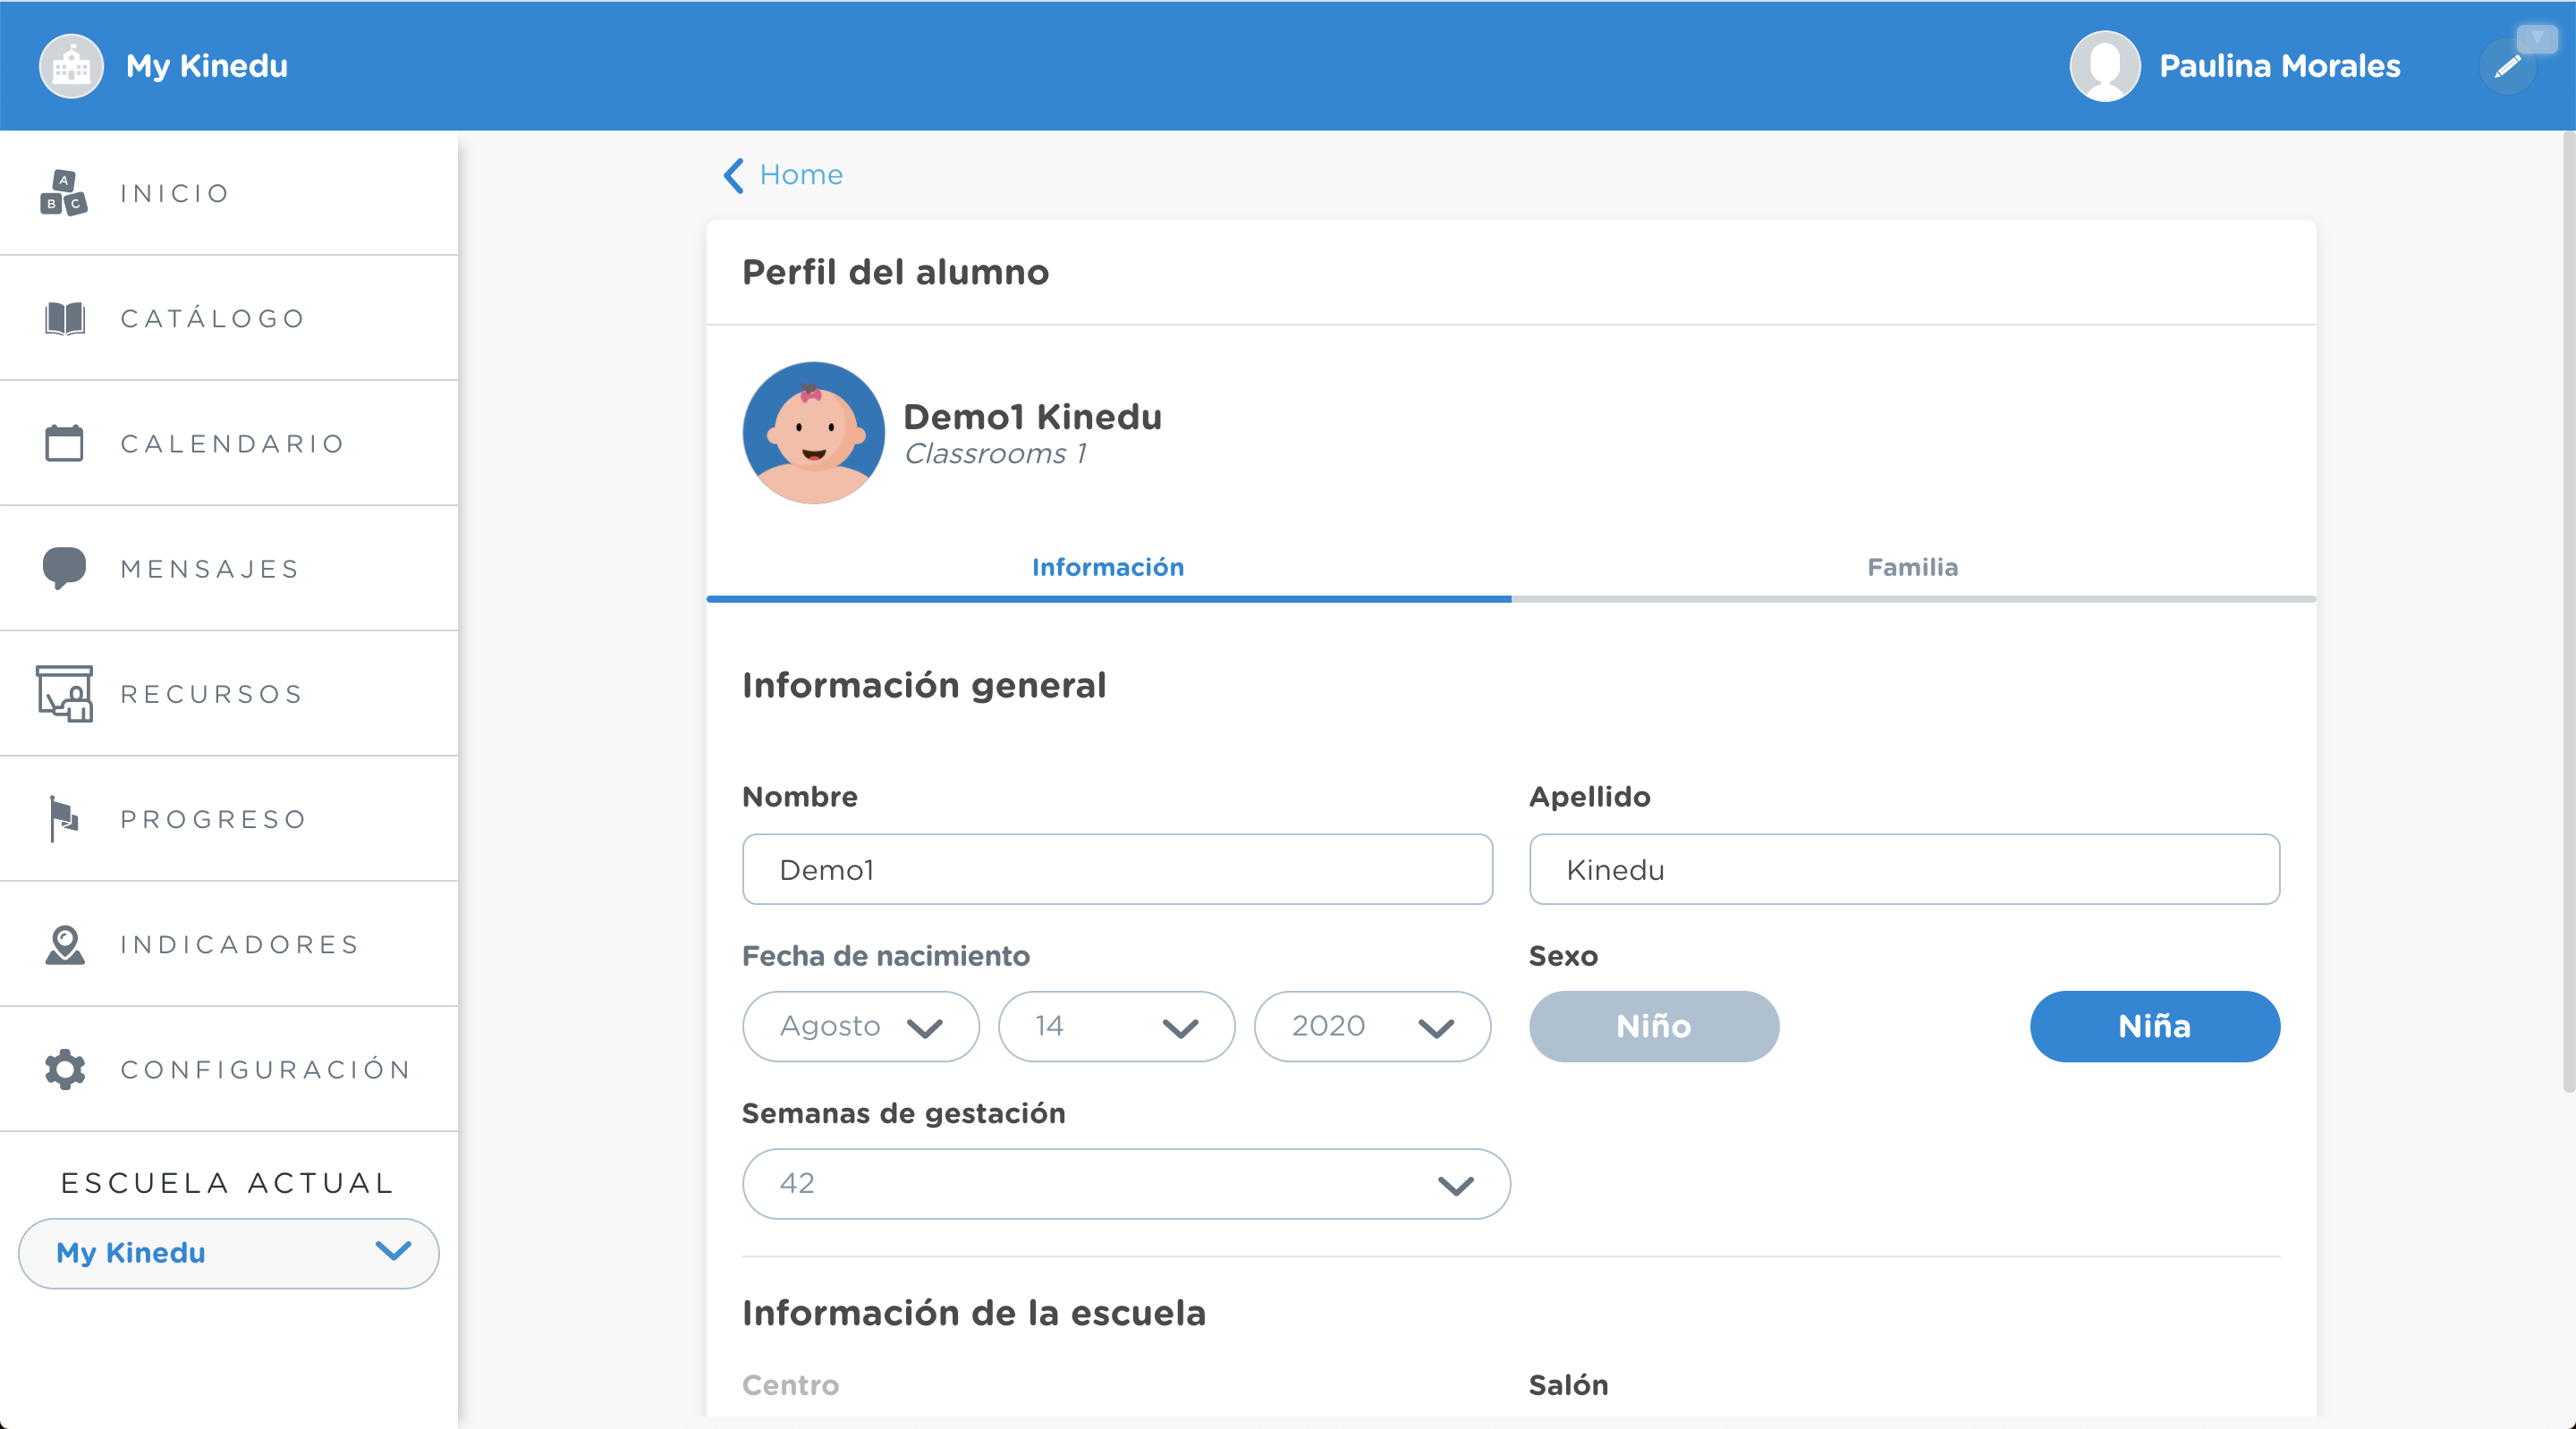Open the birth day dropdown showing 14
This screenshot has width=2576, height=1429.
tap(1117, 1026)
